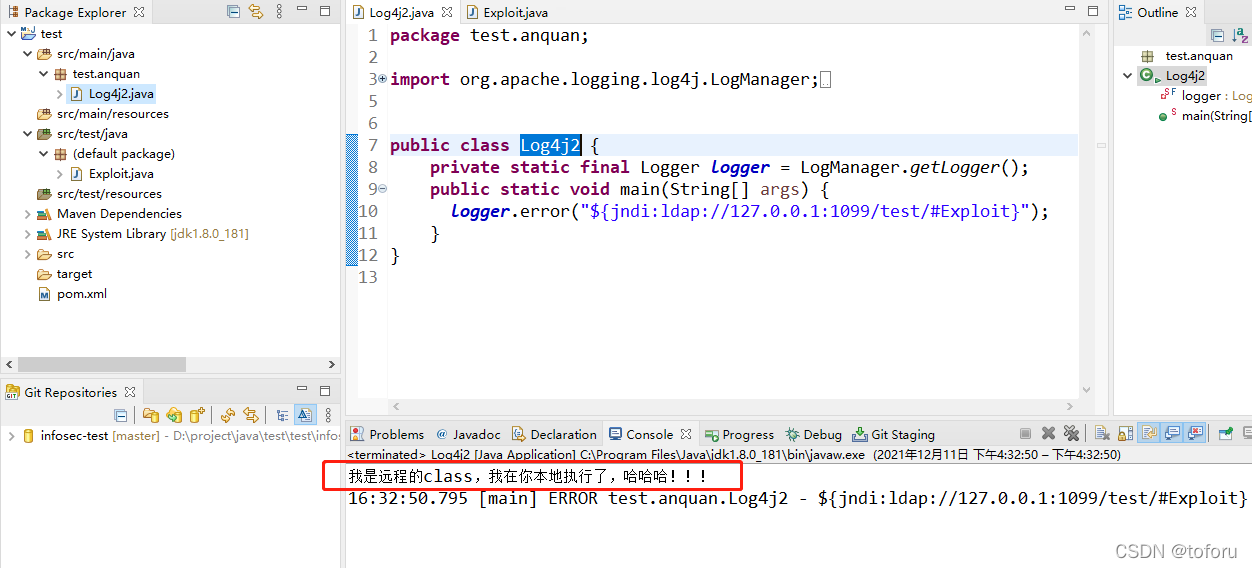Toggle latest branch commit display in Git view
This screenshot has height=568, width=1252.
point(305,415)
